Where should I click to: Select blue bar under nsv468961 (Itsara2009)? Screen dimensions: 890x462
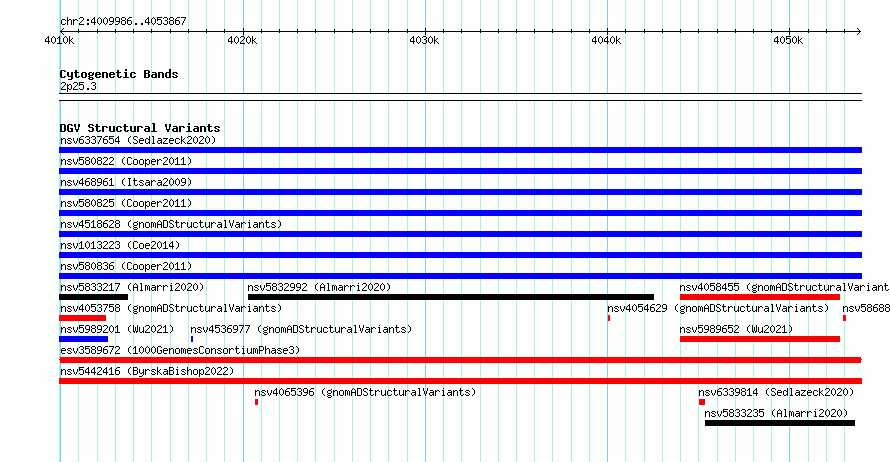point(460,192)
